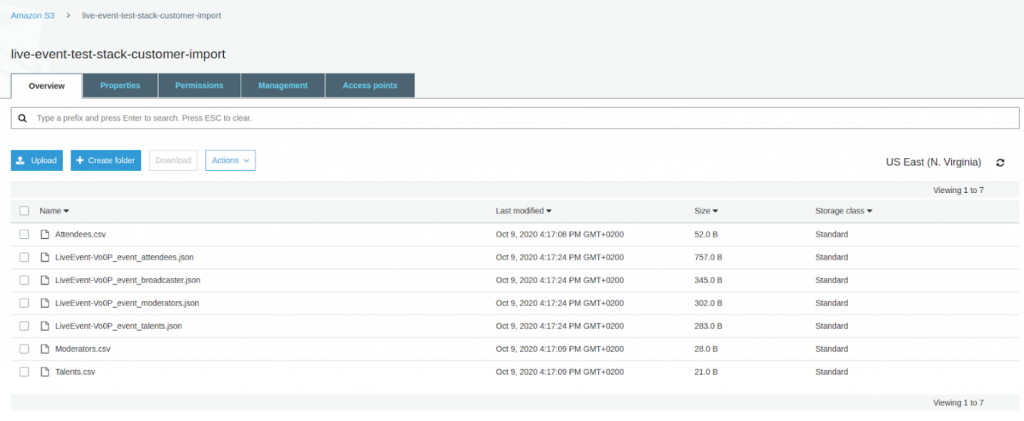Click the magnifier icon in the search bar
Image resolution: width=1024 pixels, height=421 pixels.
(x=22, y=118)
